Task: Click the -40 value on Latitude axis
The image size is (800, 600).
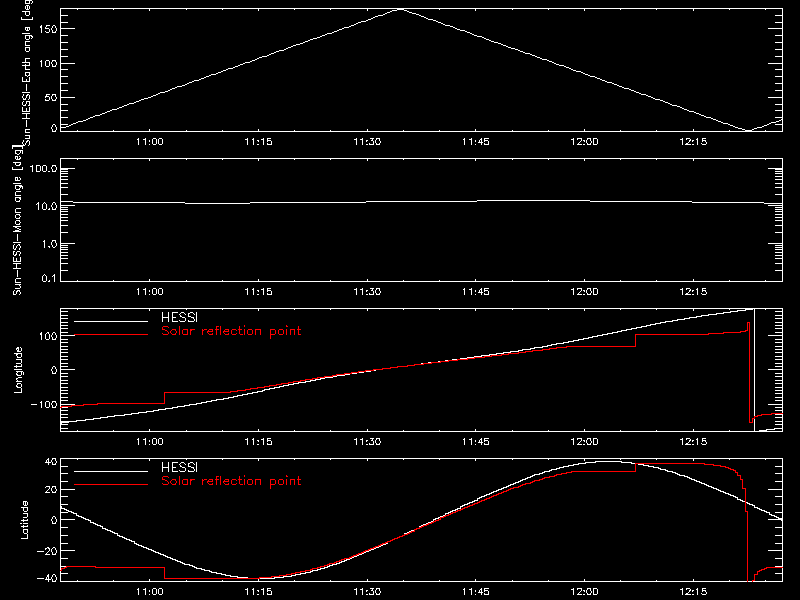Action: tap(47, 579)
